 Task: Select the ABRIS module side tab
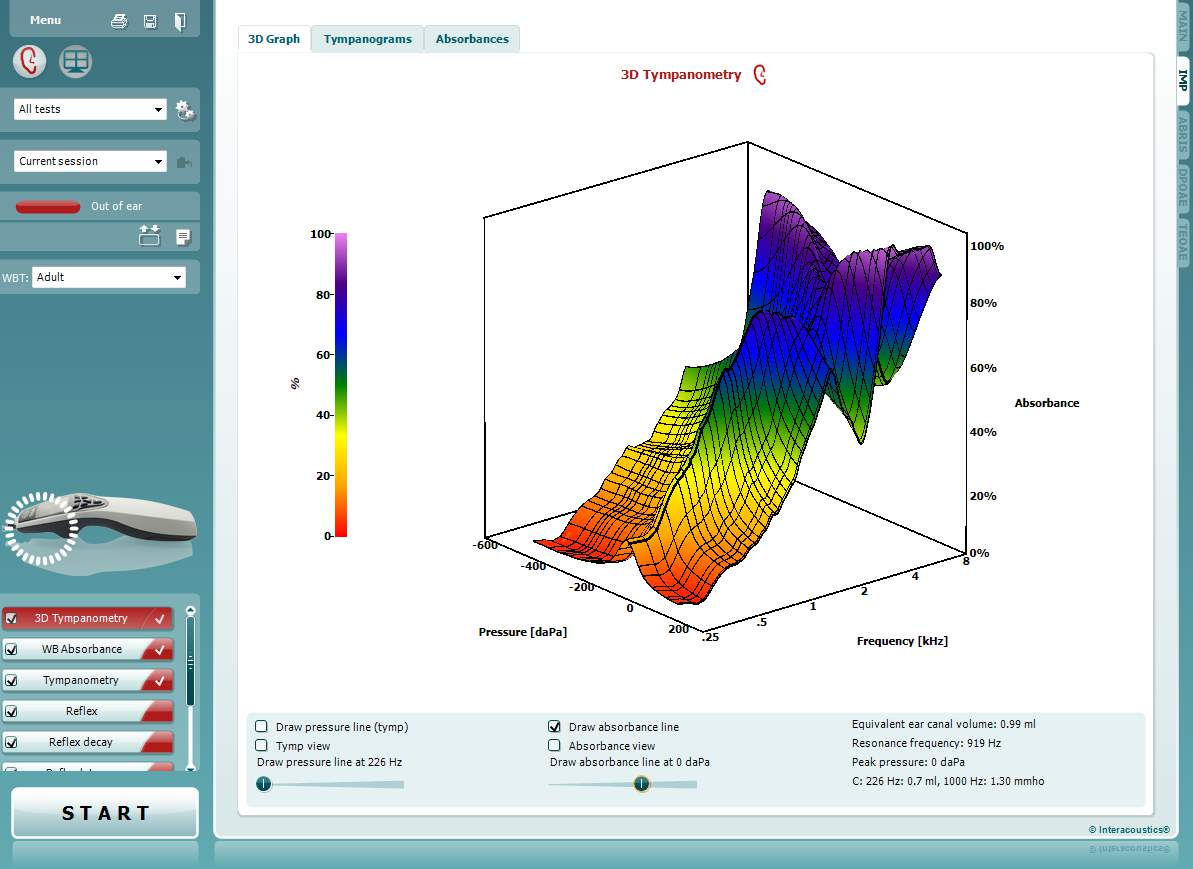[x=1183, y=134]
